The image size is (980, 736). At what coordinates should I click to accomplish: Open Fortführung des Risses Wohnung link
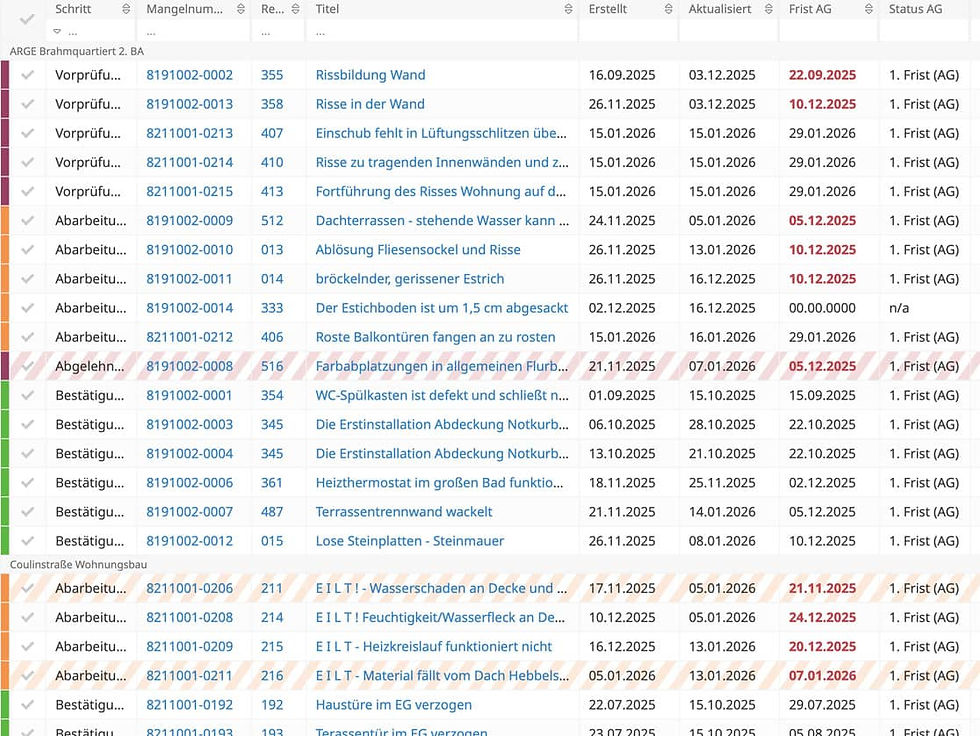441,191
